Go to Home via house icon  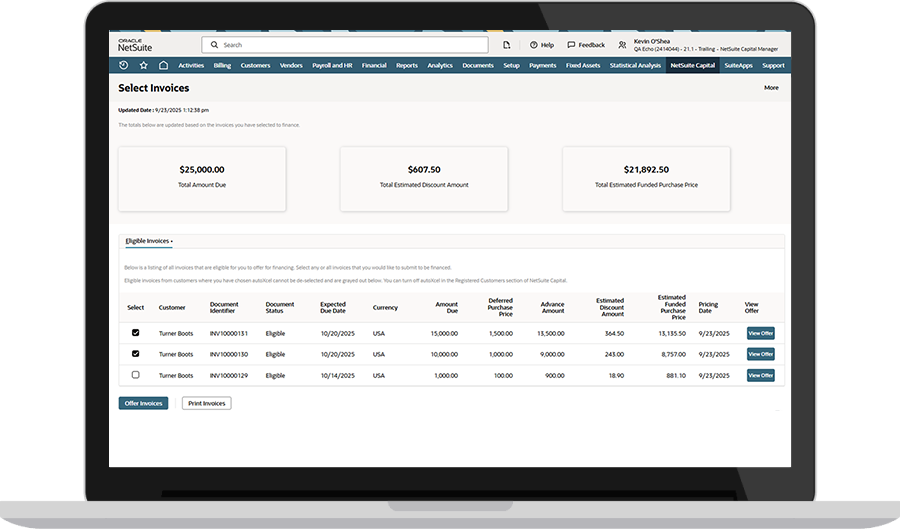coord(163,65)
